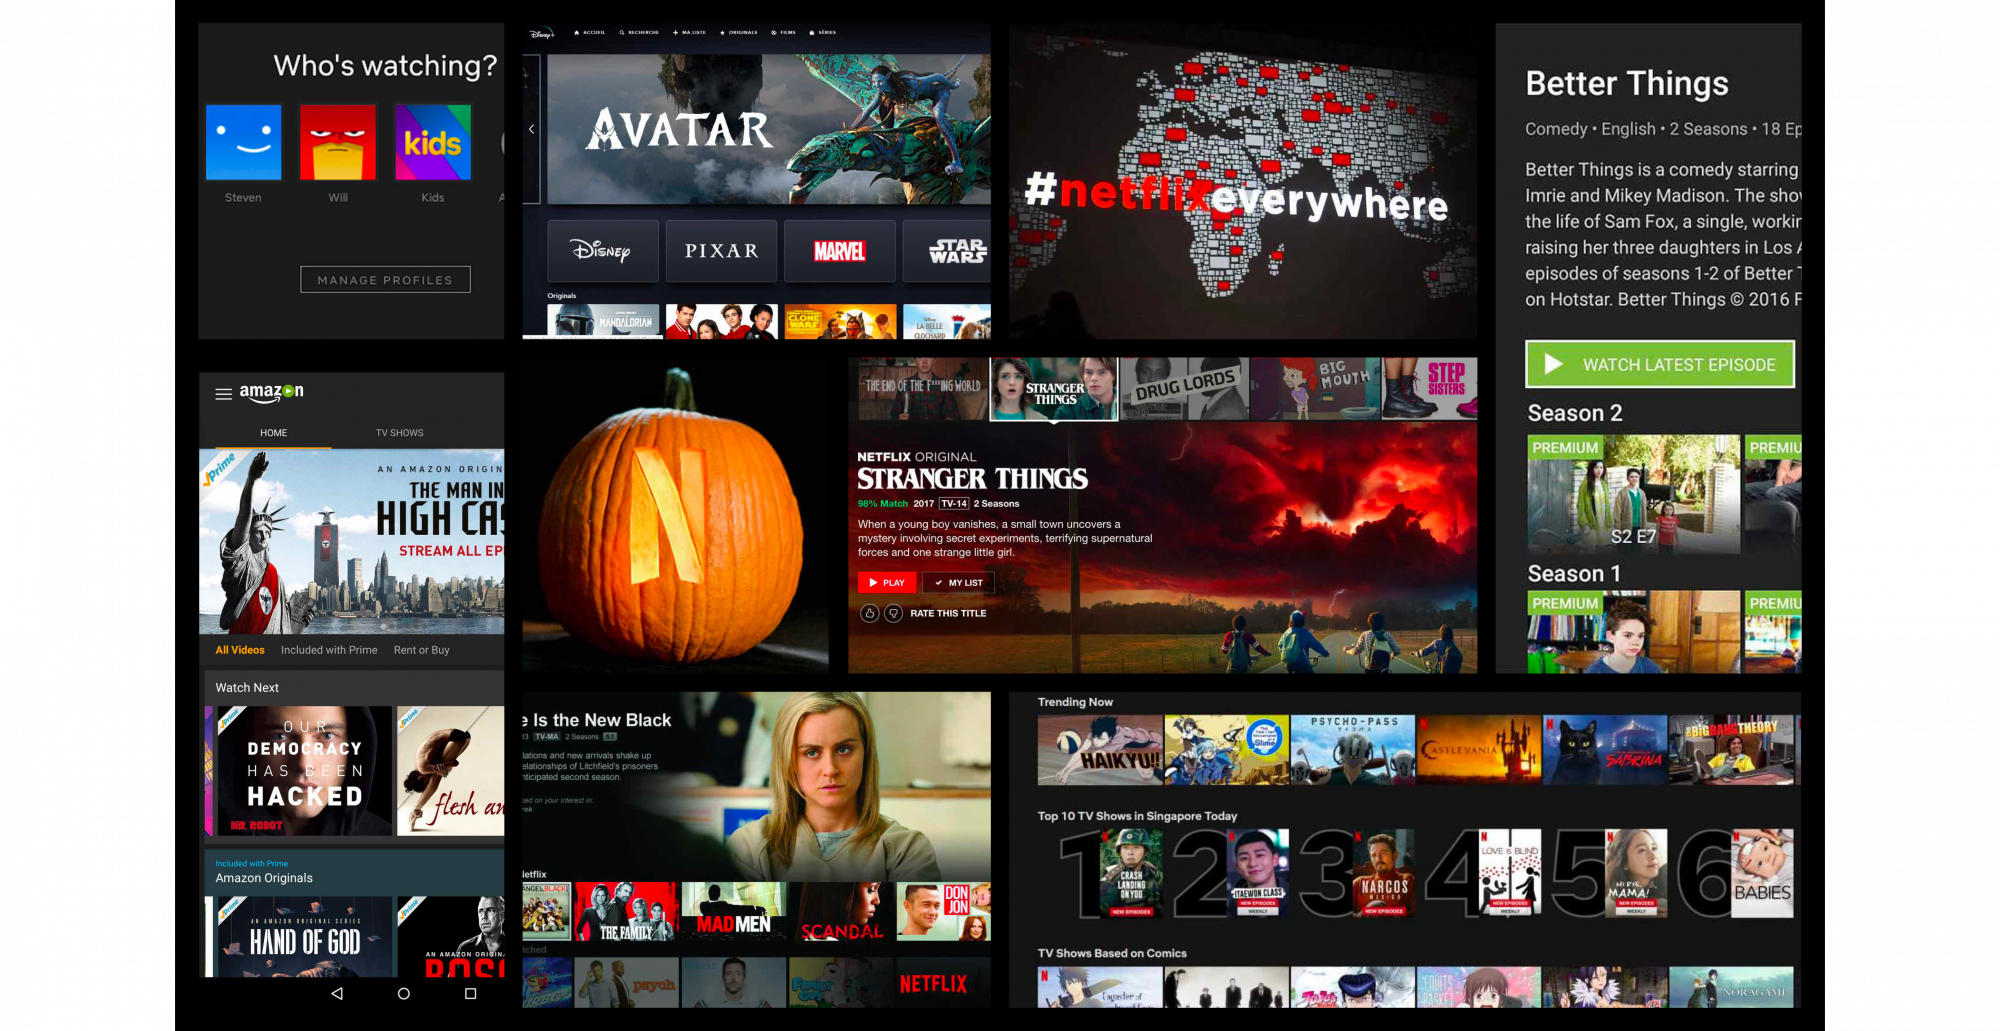Click the #netflixeverywhere world map image
The height and width of the screenshot is (1031, 2000).
coord(1243,182)
